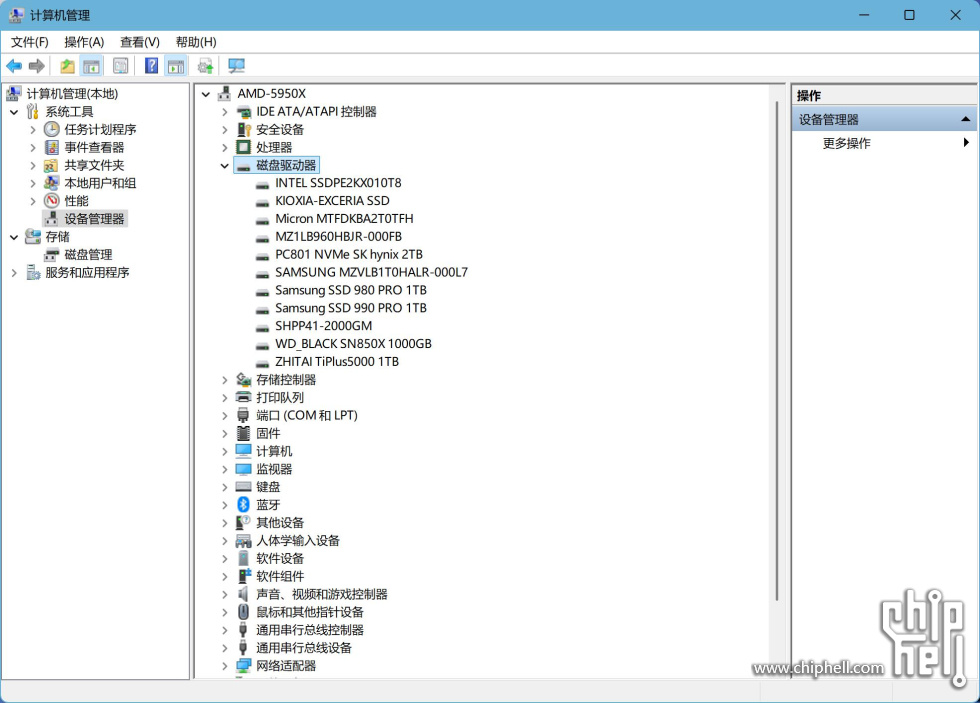Click the 任务计划程序 clock icon
This screenshot has width=980, height=703.
click(51, 129)
